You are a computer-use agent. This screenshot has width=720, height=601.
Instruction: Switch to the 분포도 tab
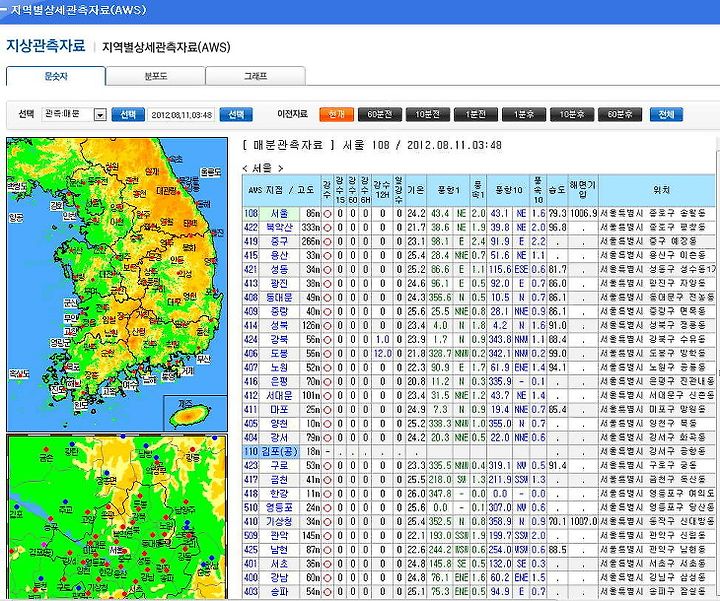point(156,76)
